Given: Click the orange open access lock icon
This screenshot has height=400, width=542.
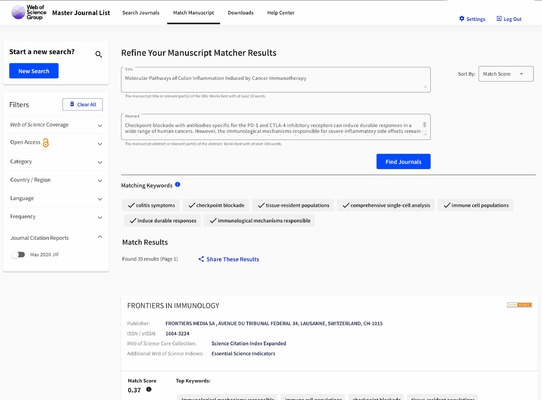Looking at the screenshot, I should (x=46, y=142).
